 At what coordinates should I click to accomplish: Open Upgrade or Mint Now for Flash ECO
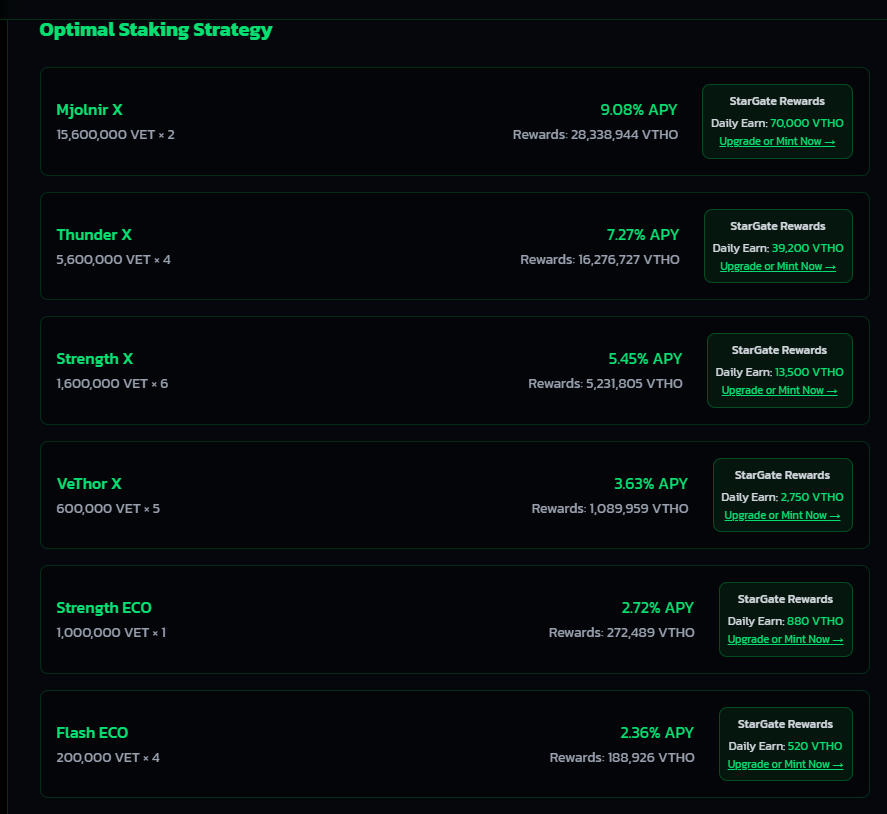(x=786, y=763)
